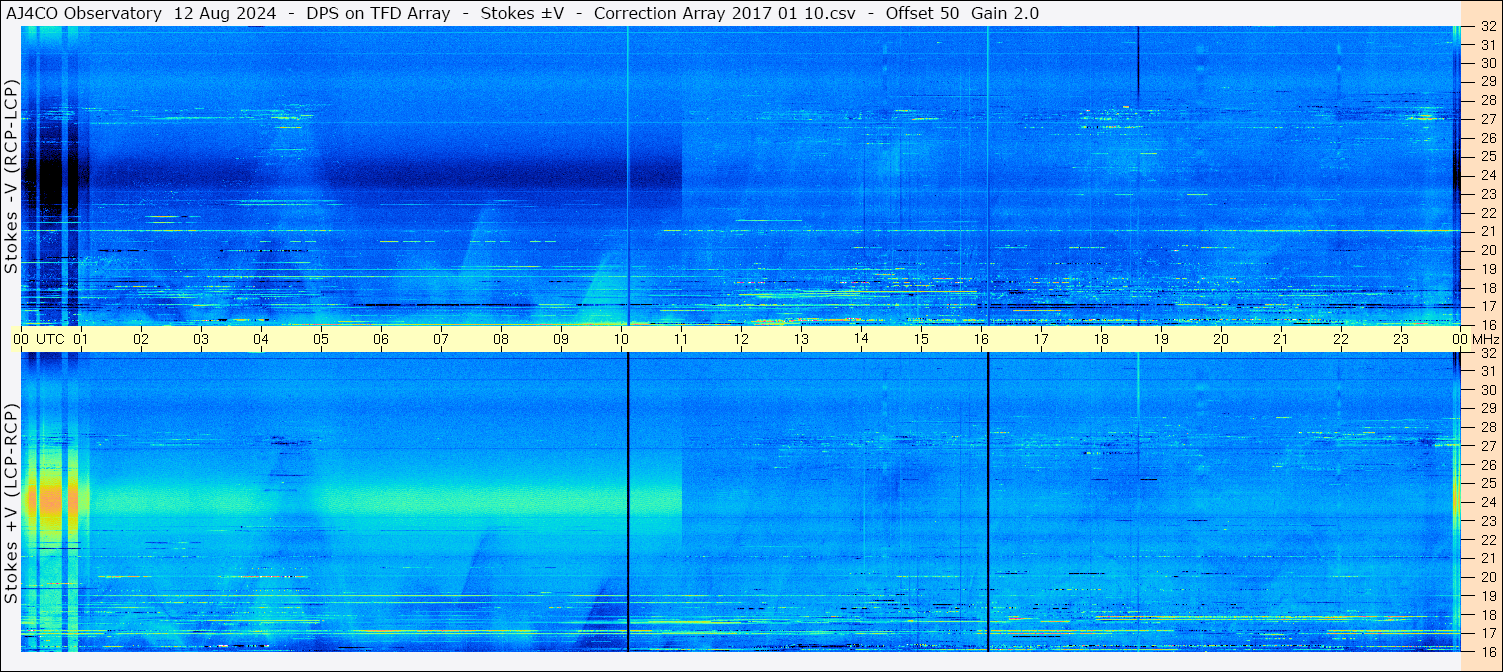Click 32 MHz label on Stokes +V panel

click(x=1487, y=353)
